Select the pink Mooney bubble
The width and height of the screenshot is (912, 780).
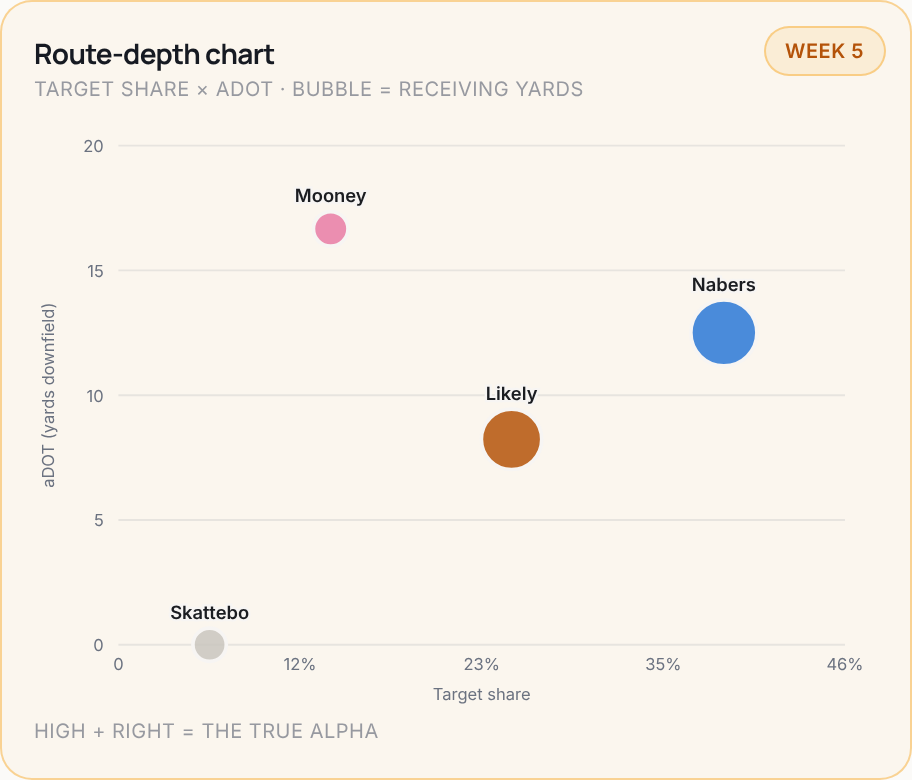click(x=330, y=229)
